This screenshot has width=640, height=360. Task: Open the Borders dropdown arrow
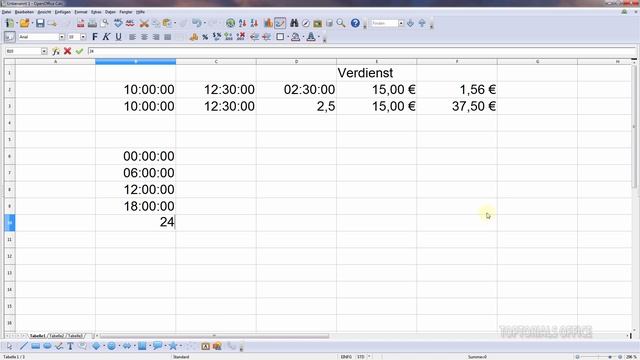[x=287, y=37]
